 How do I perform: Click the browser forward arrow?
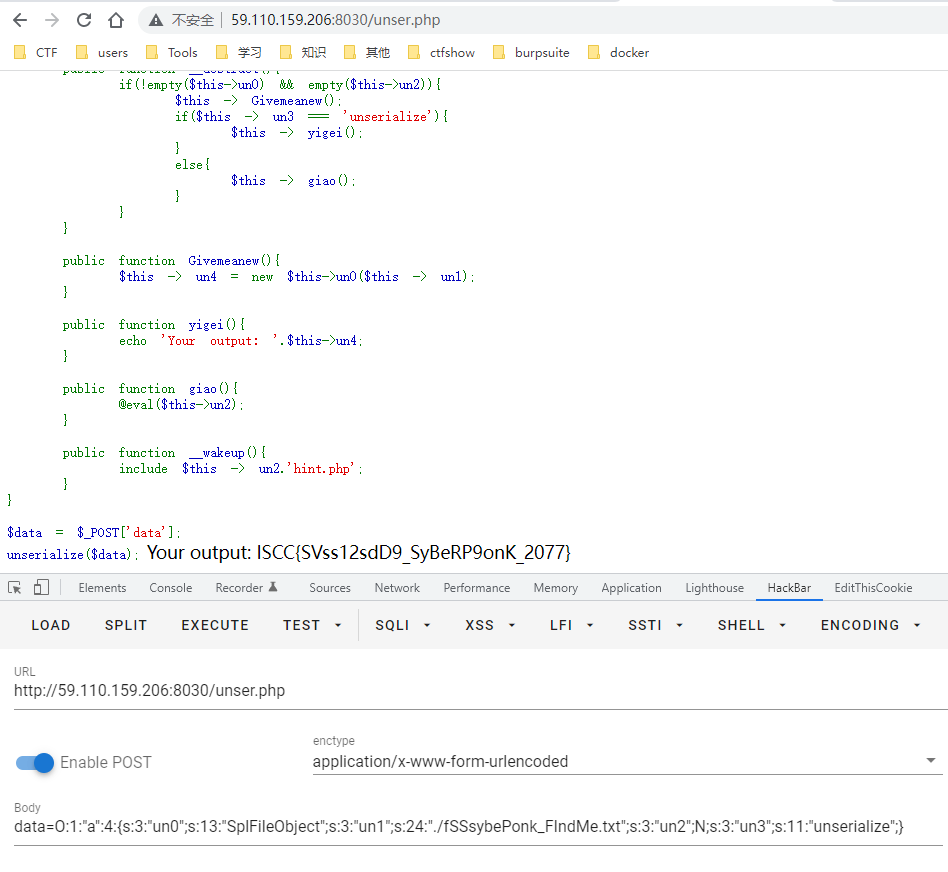pos(52,20)
